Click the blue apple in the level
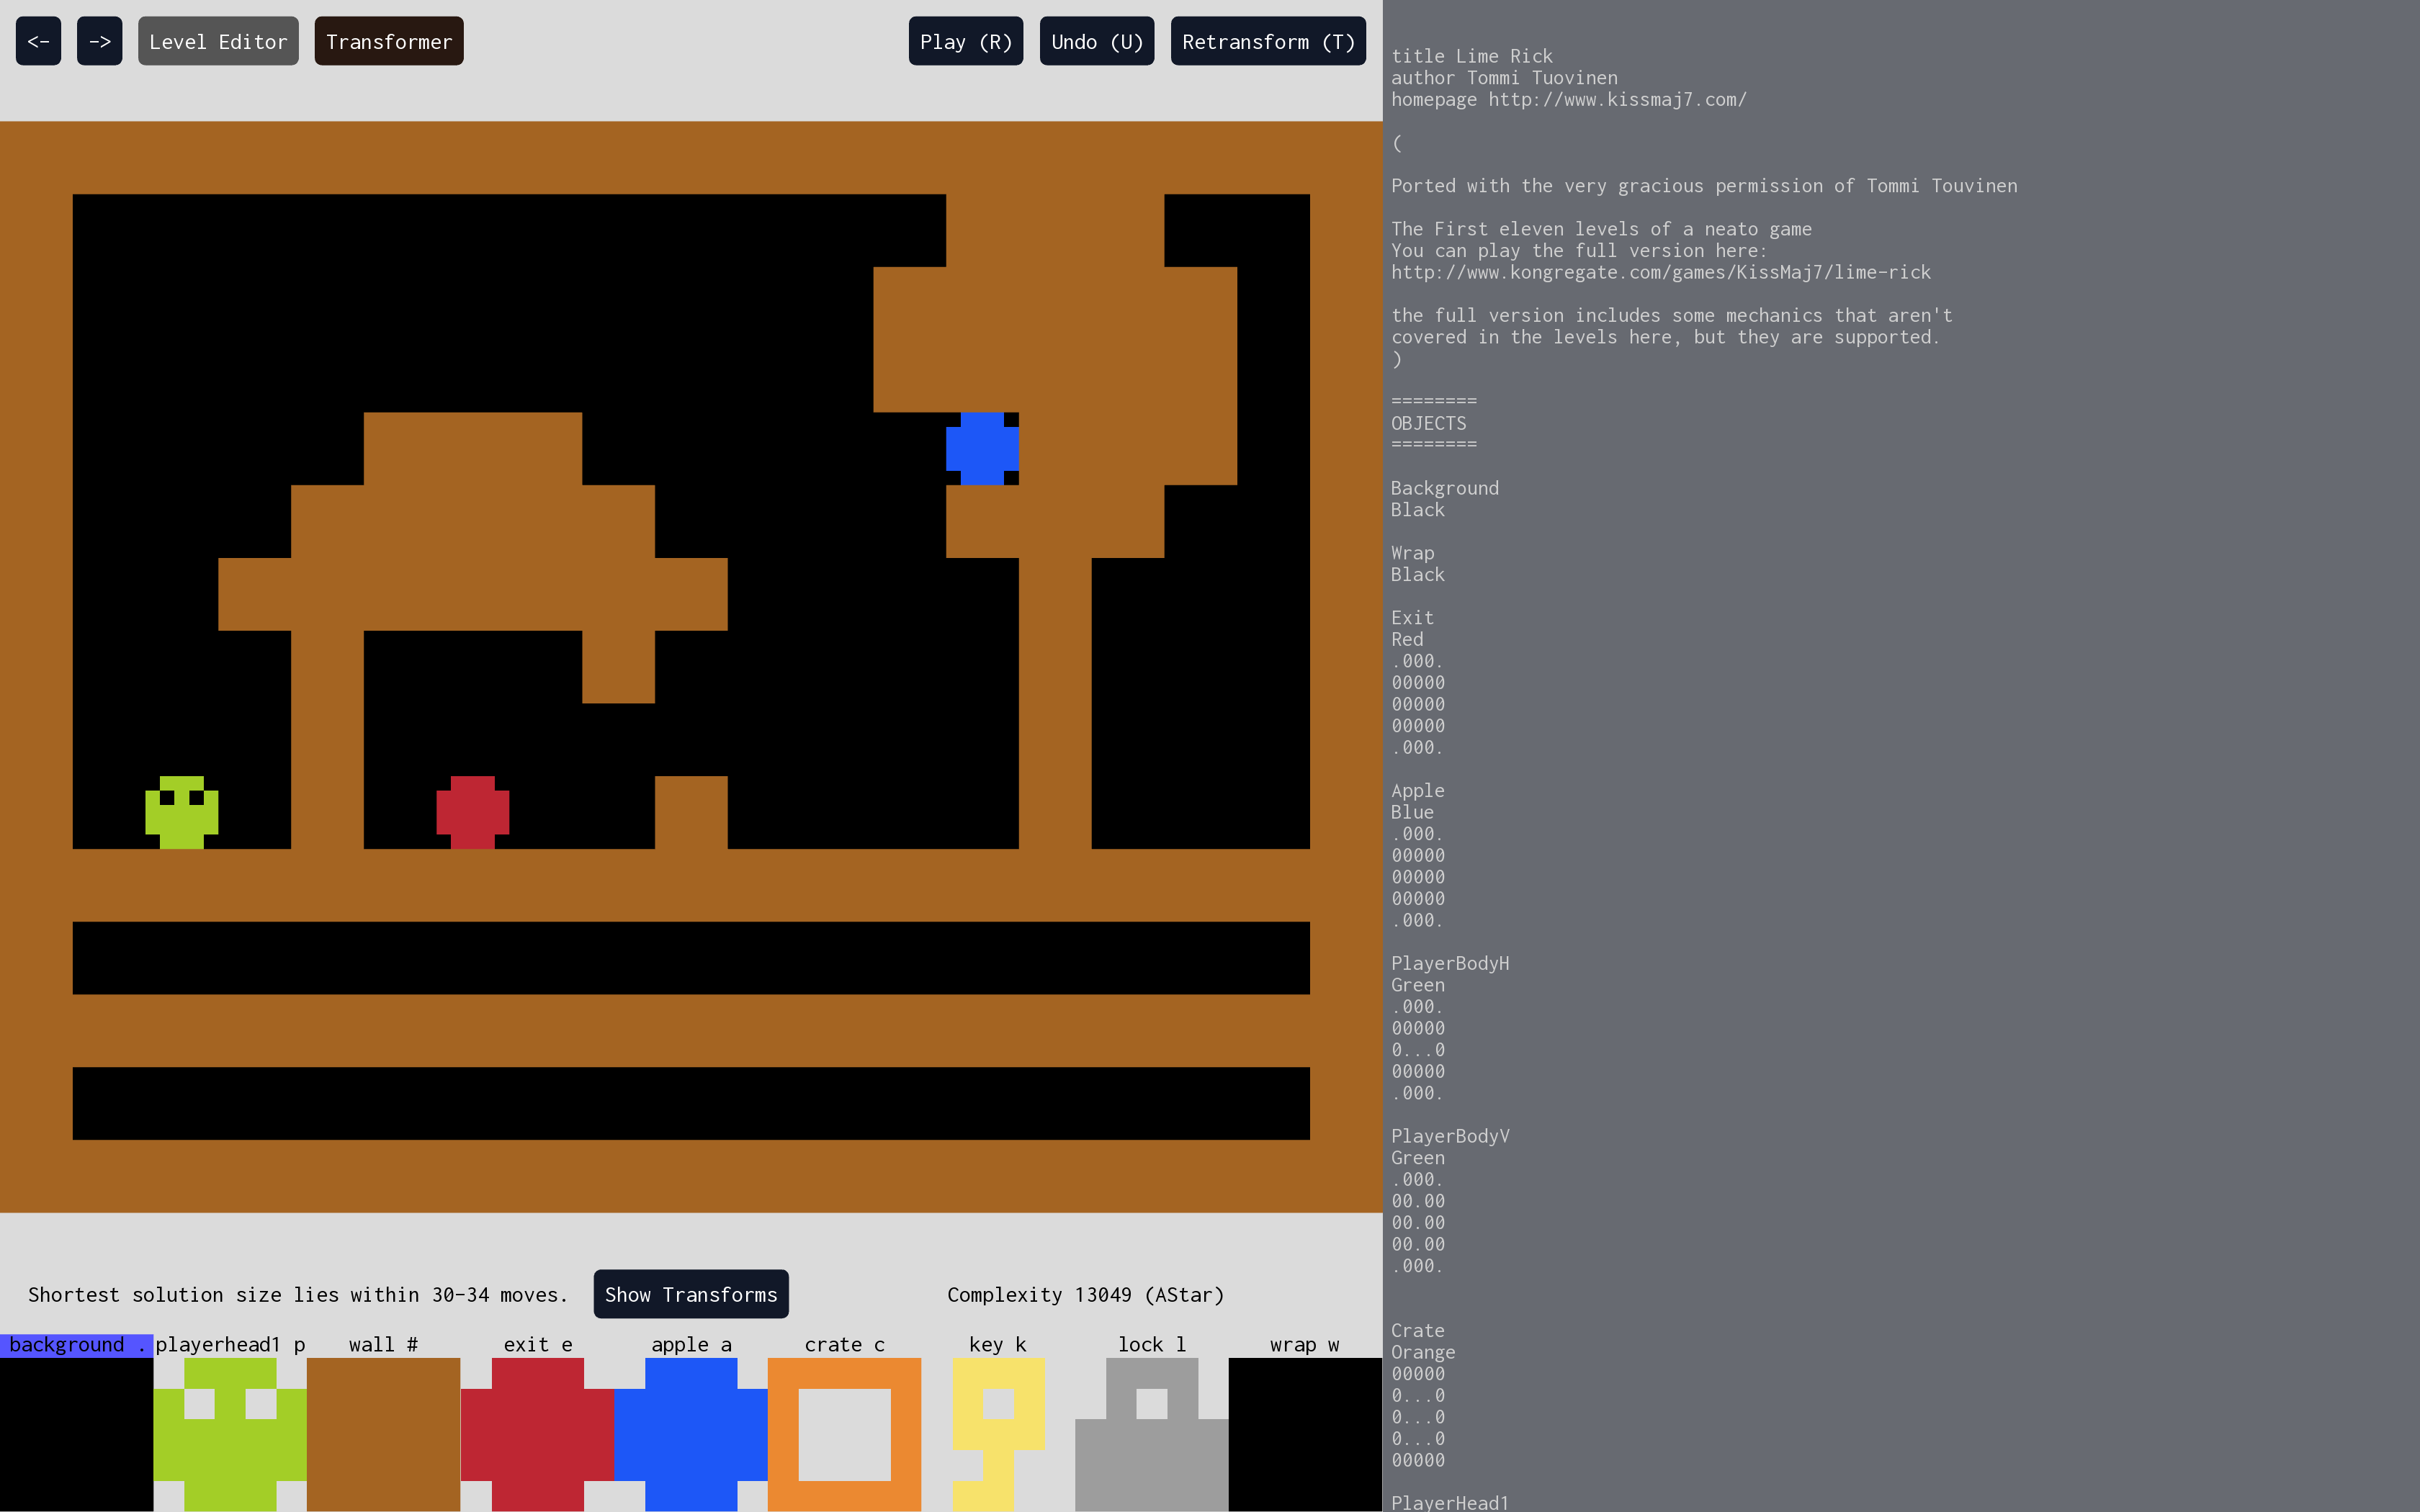2420x1512 pixels. [982, 448]
